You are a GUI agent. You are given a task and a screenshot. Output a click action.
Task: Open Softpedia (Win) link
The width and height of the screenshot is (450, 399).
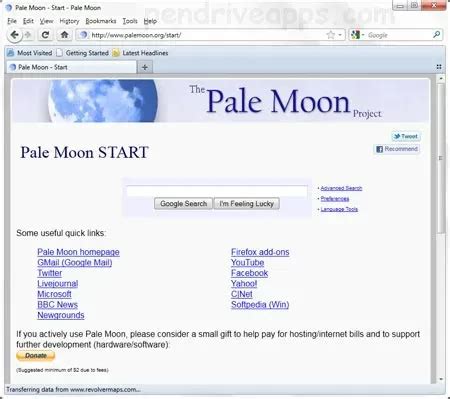coord(260,305)
